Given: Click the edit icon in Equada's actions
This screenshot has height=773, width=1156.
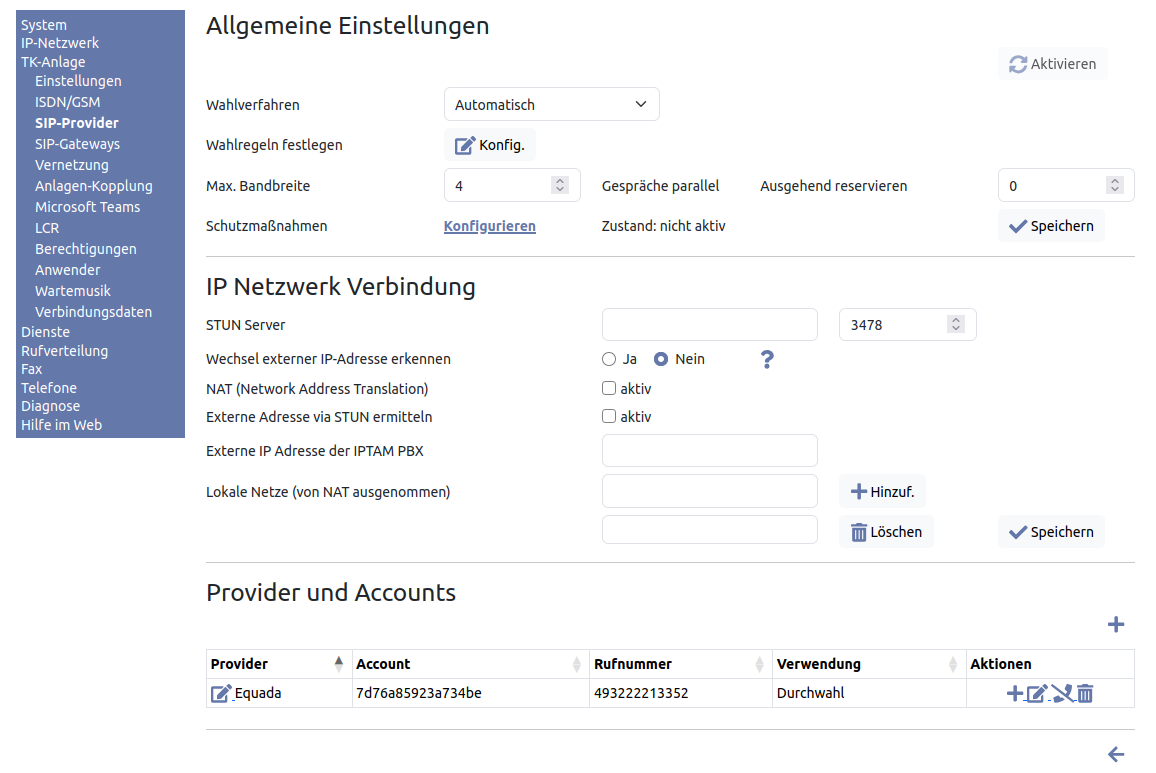Looking at the screenshot, I should click(x=1037, y=693).
